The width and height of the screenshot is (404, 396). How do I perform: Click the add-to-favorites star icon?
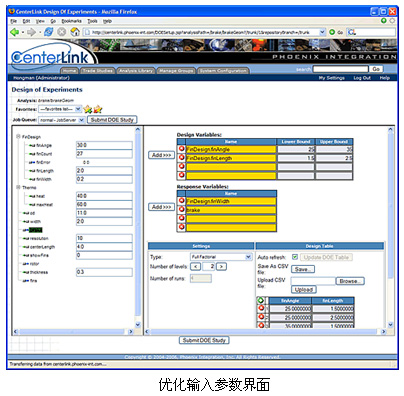coord(88,109)
